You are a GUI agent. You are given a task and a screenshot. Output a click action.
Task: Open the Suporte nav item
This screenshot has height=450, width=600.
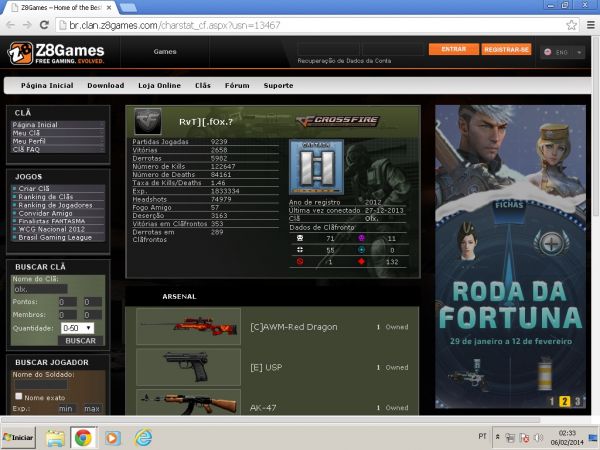point(278,85)
